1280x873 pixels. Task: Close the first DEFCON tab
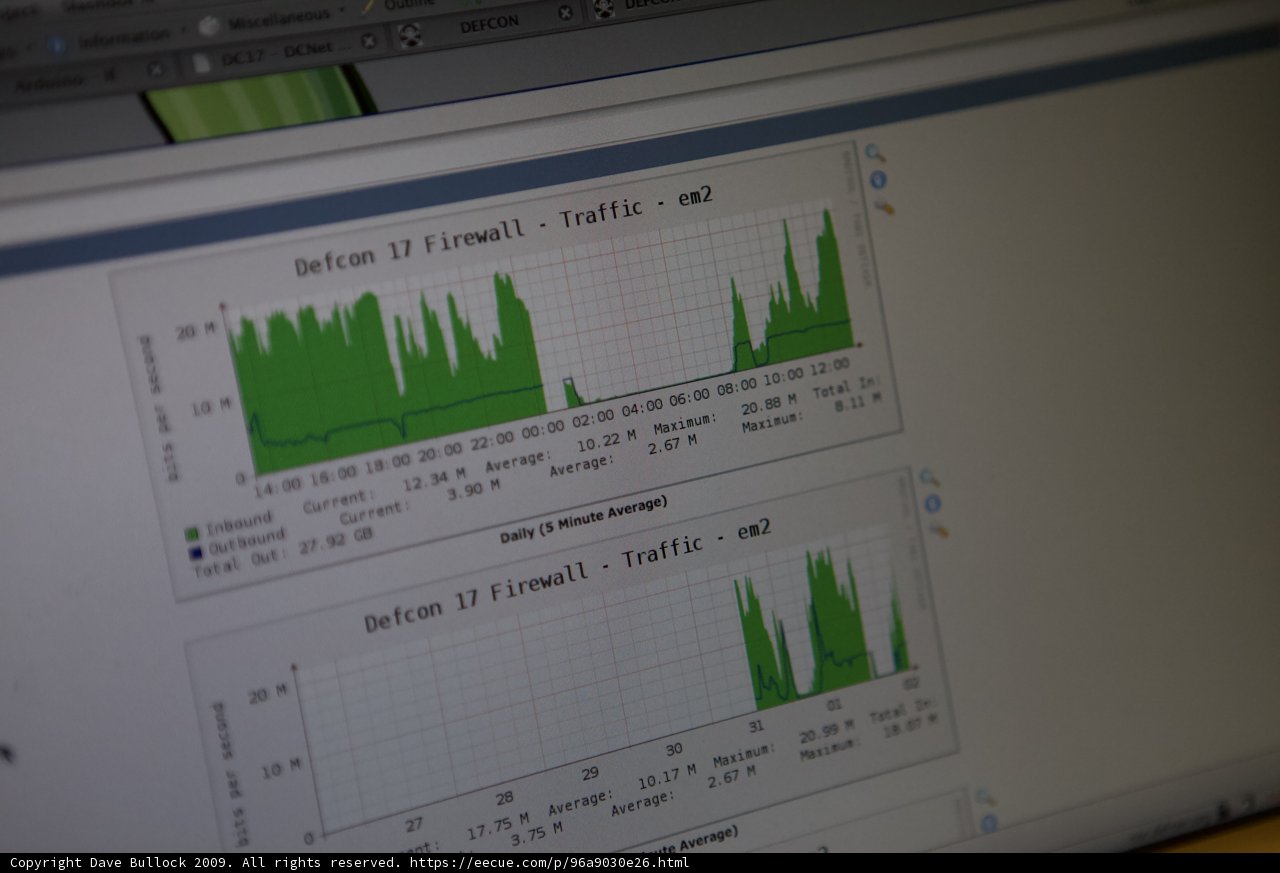coord(565,13)
